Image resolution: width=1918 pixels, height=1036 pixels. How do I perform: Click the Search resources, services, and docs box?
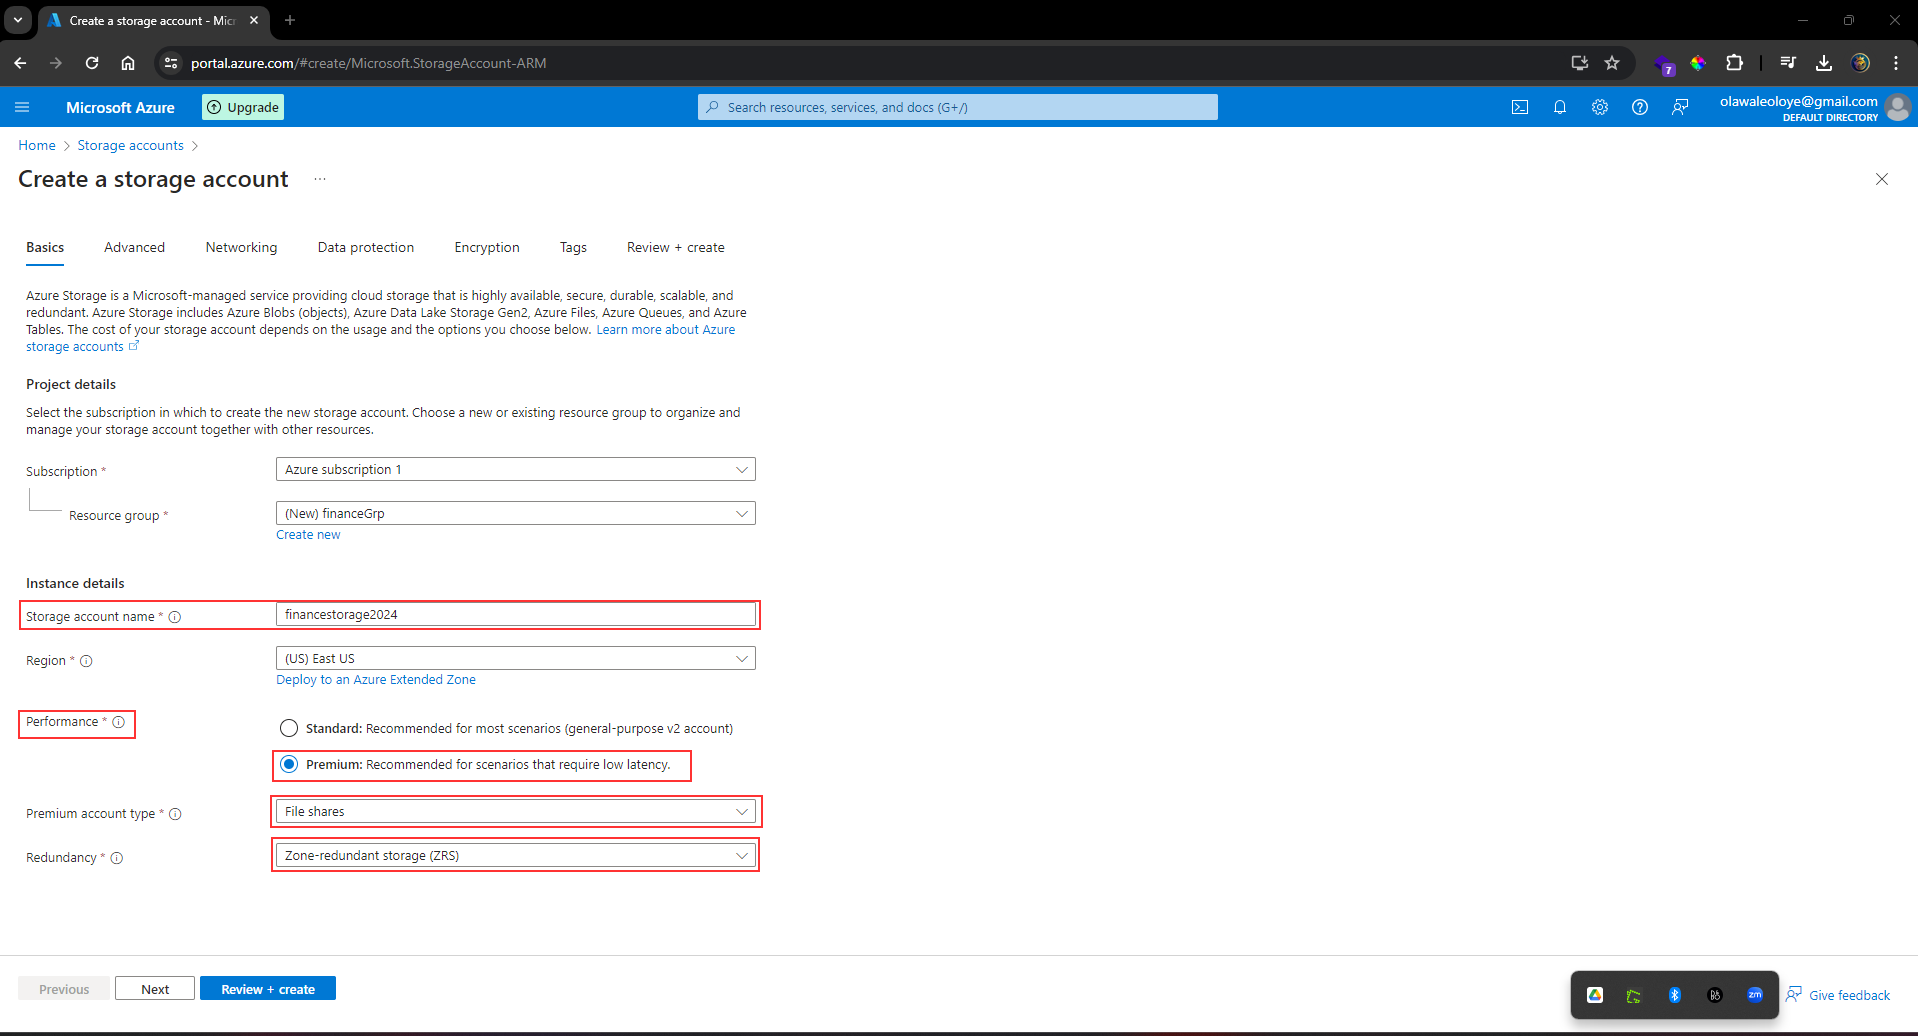(958, 107)
